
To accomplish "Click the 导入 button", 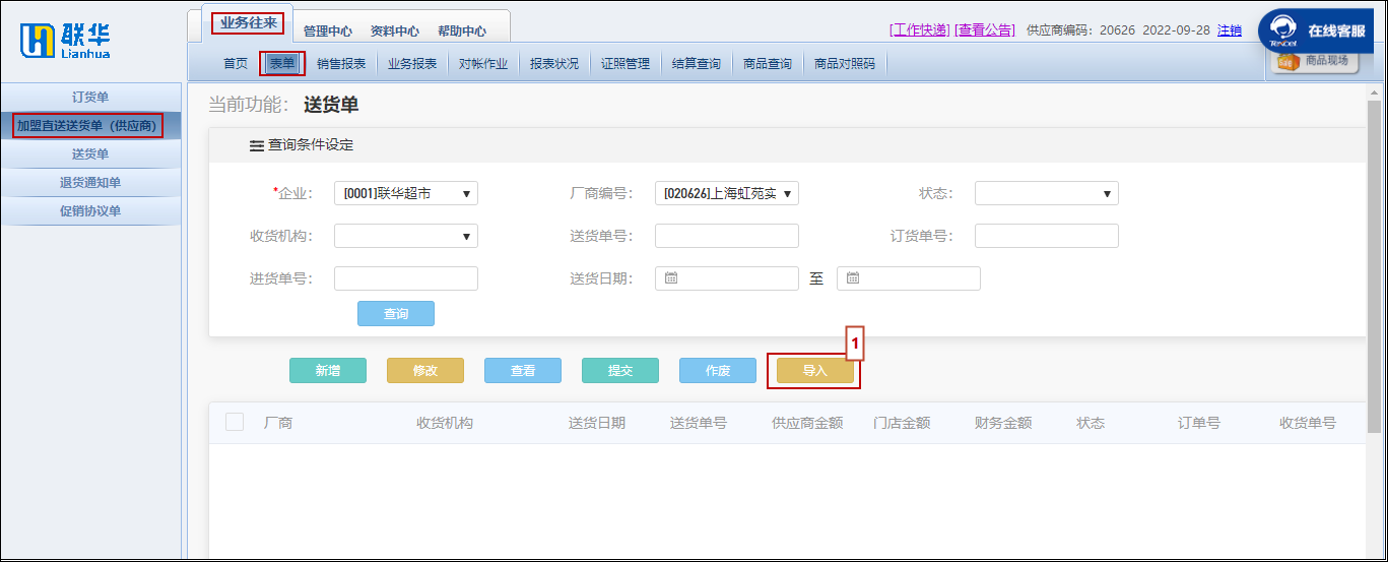I will click(x=815, y=371).
